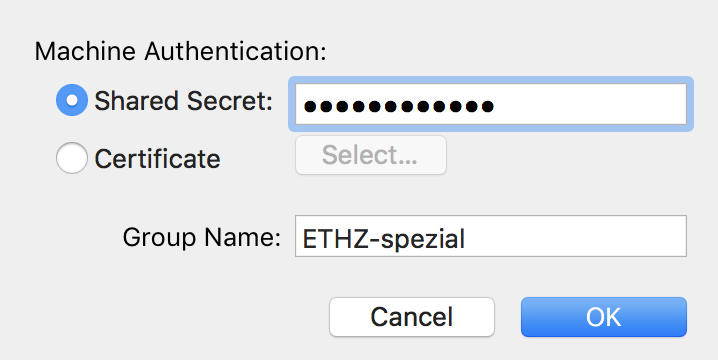Click the "Shared Secret:" text label
This screenshot has width=718, height=360.
184,101
